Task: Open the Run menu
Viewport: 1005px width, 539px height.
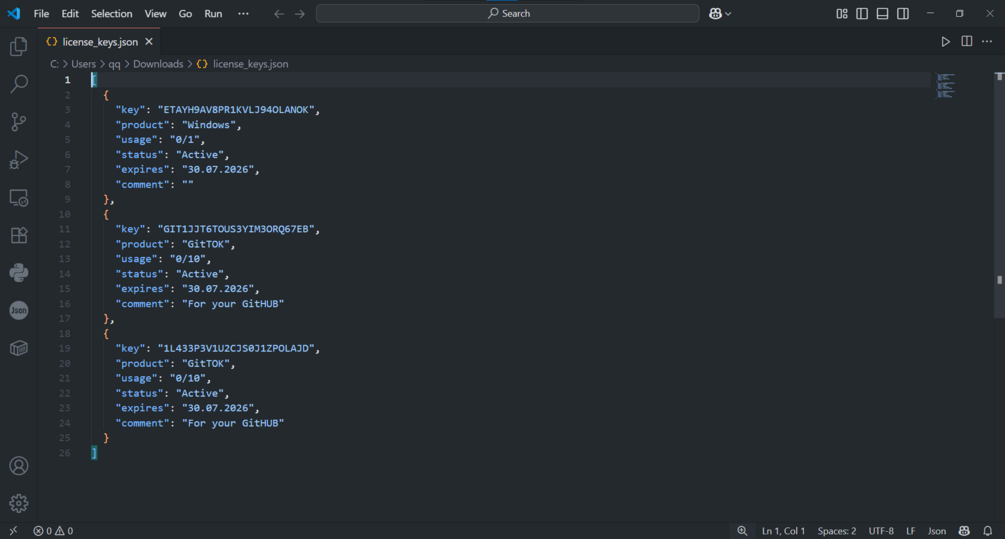Action: pyautogui.click(x=213, y=13)
